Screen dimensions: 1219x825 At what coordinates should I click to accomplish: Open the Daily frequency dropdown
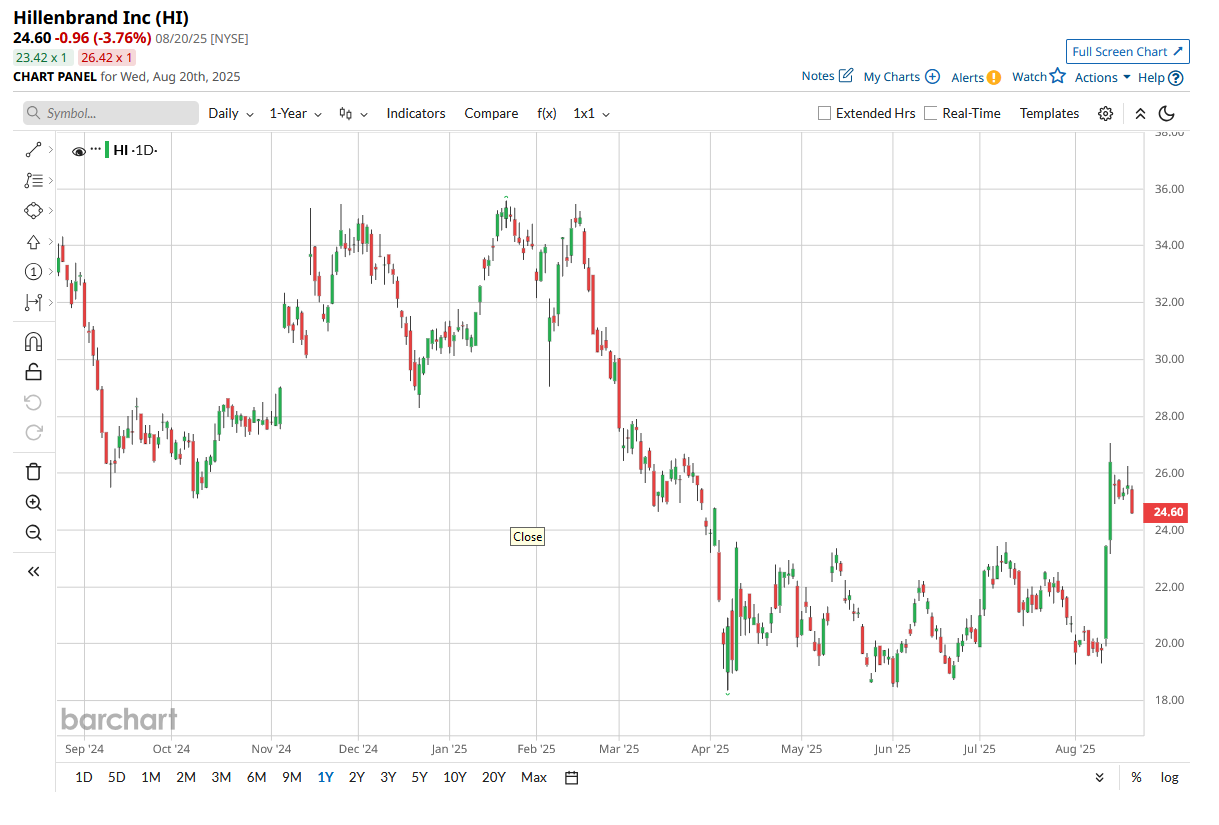point(231,114)
